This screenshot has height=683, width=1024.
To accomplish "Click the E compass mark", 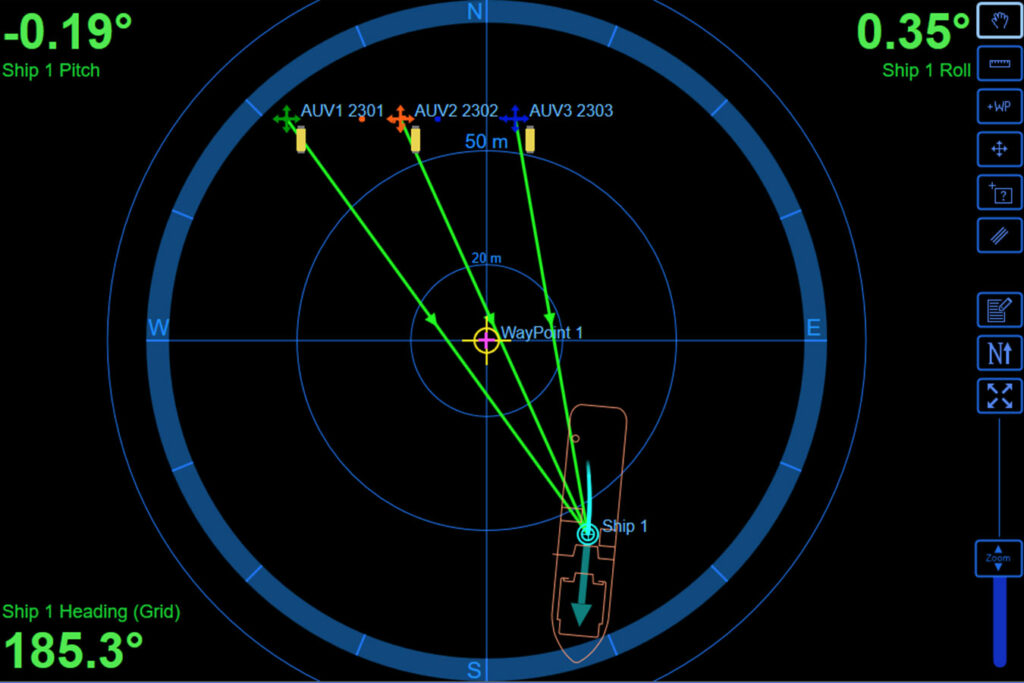I will [x=813, y=327].
